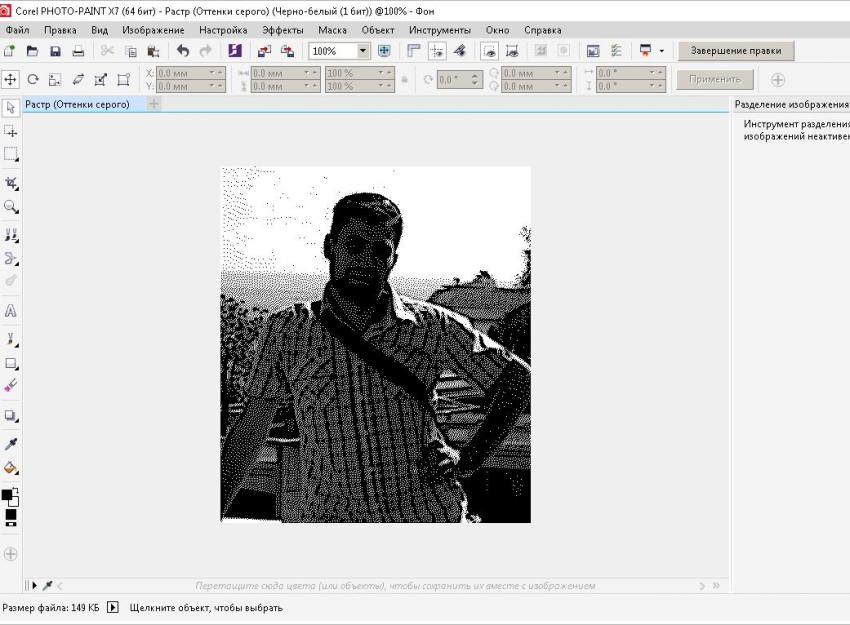Expand the file size info arrow

pos(112,607)
